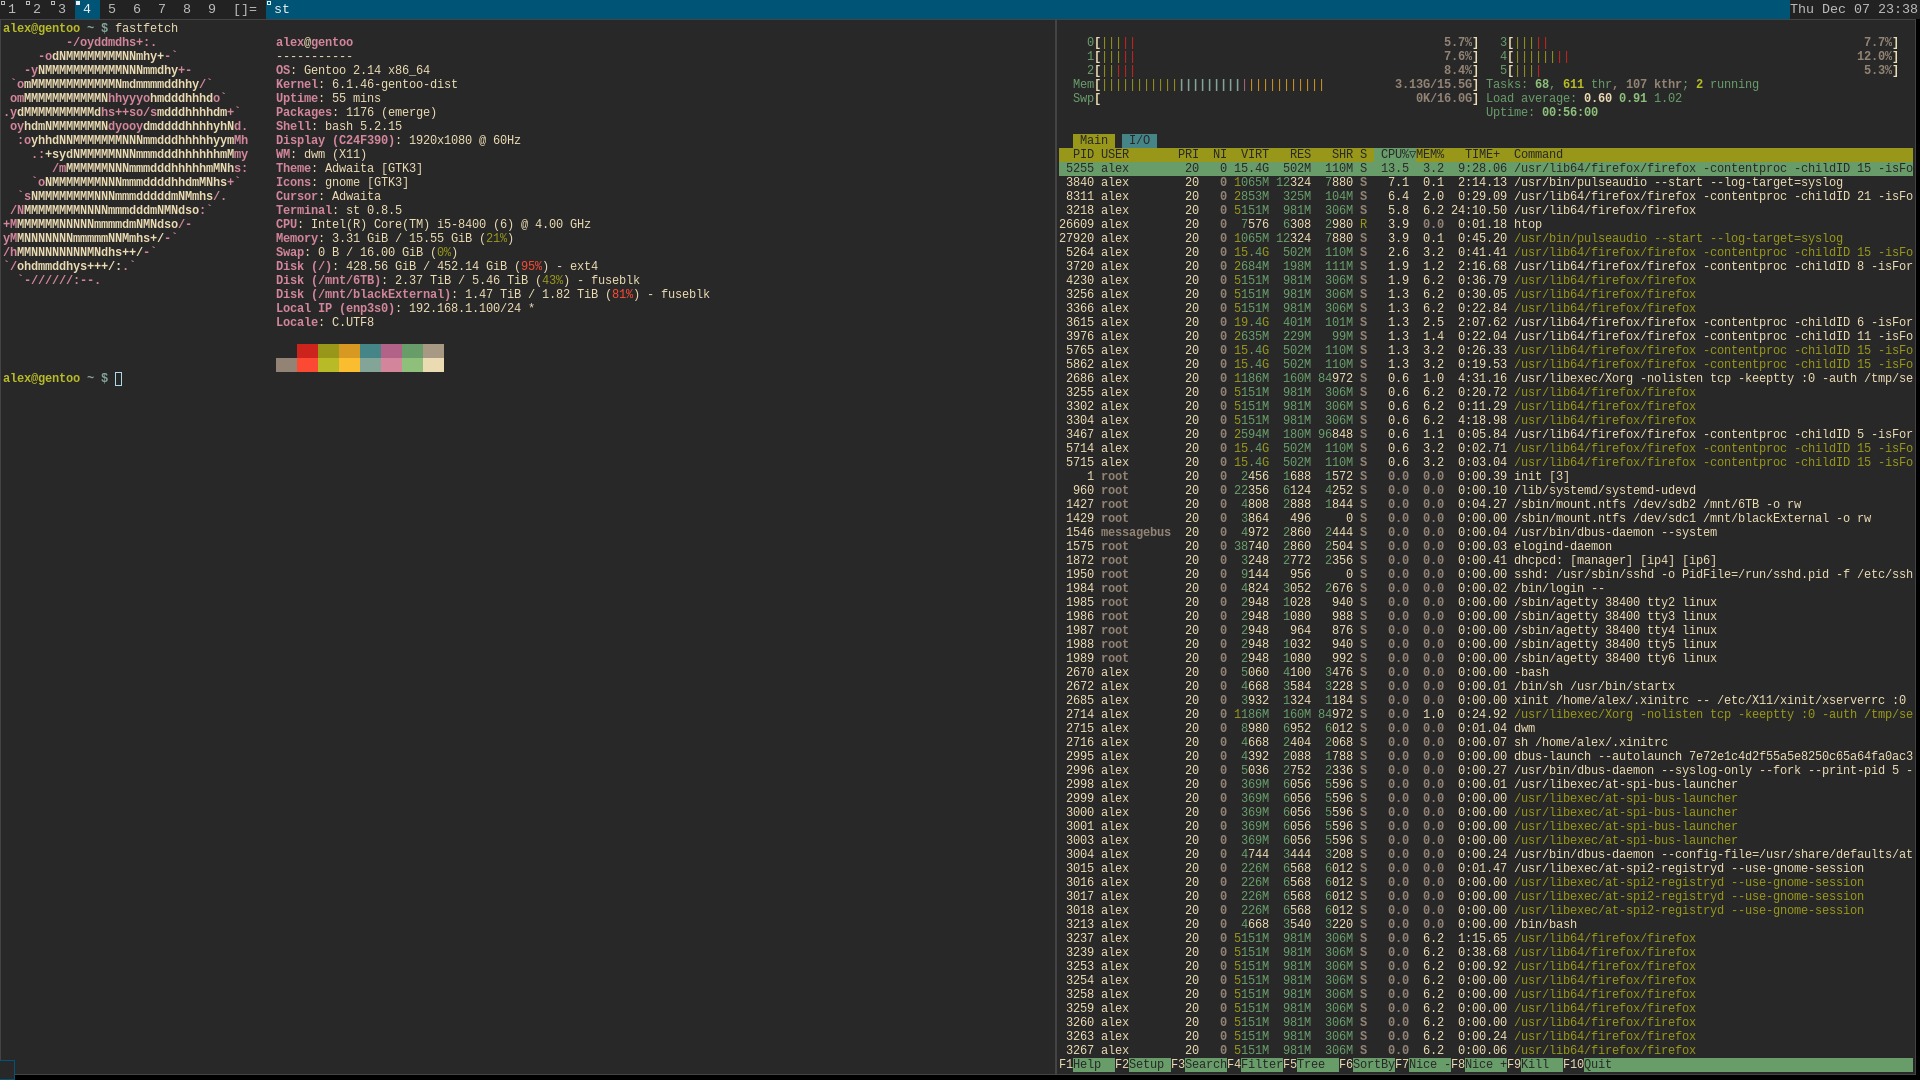The width and height of the screenshot is (1920, 1080).
Task: Toggle sort on TIME+ column header
Action: pos(1482,155)
